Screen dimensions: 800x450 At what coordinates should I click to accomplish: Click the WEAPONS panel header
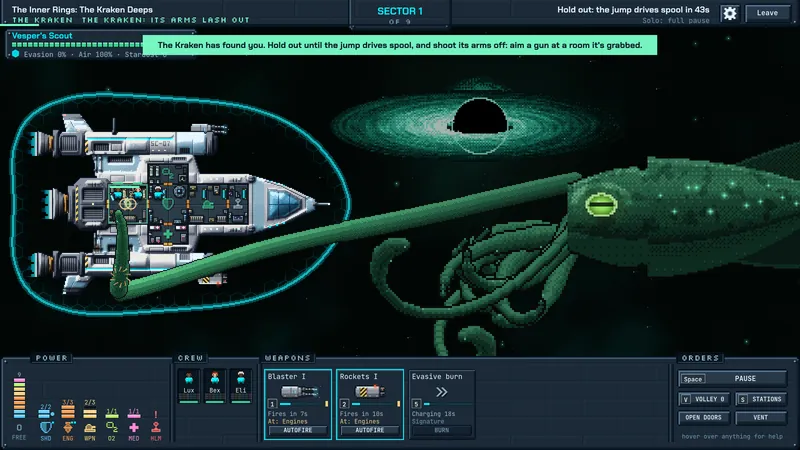[287, 358]
